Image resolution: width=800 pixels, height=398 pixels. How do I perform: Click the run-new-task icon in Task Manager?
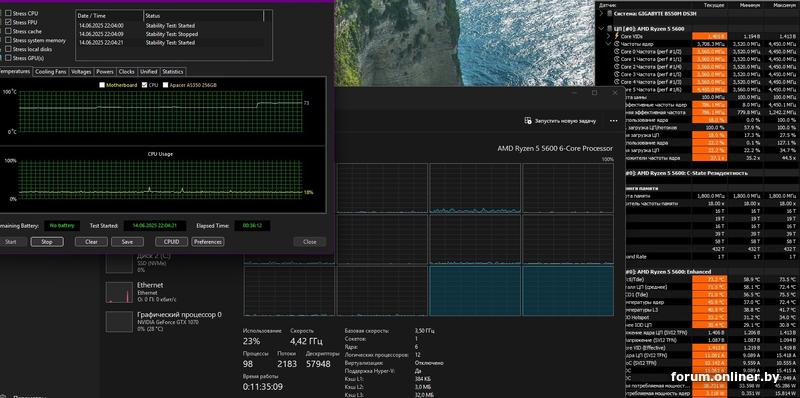coord(529,121)
